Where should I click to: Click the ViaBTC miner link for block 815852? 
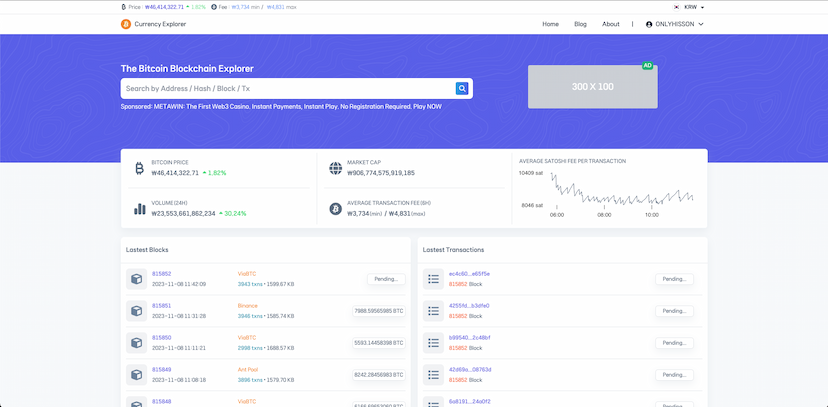tap(247, 274)
